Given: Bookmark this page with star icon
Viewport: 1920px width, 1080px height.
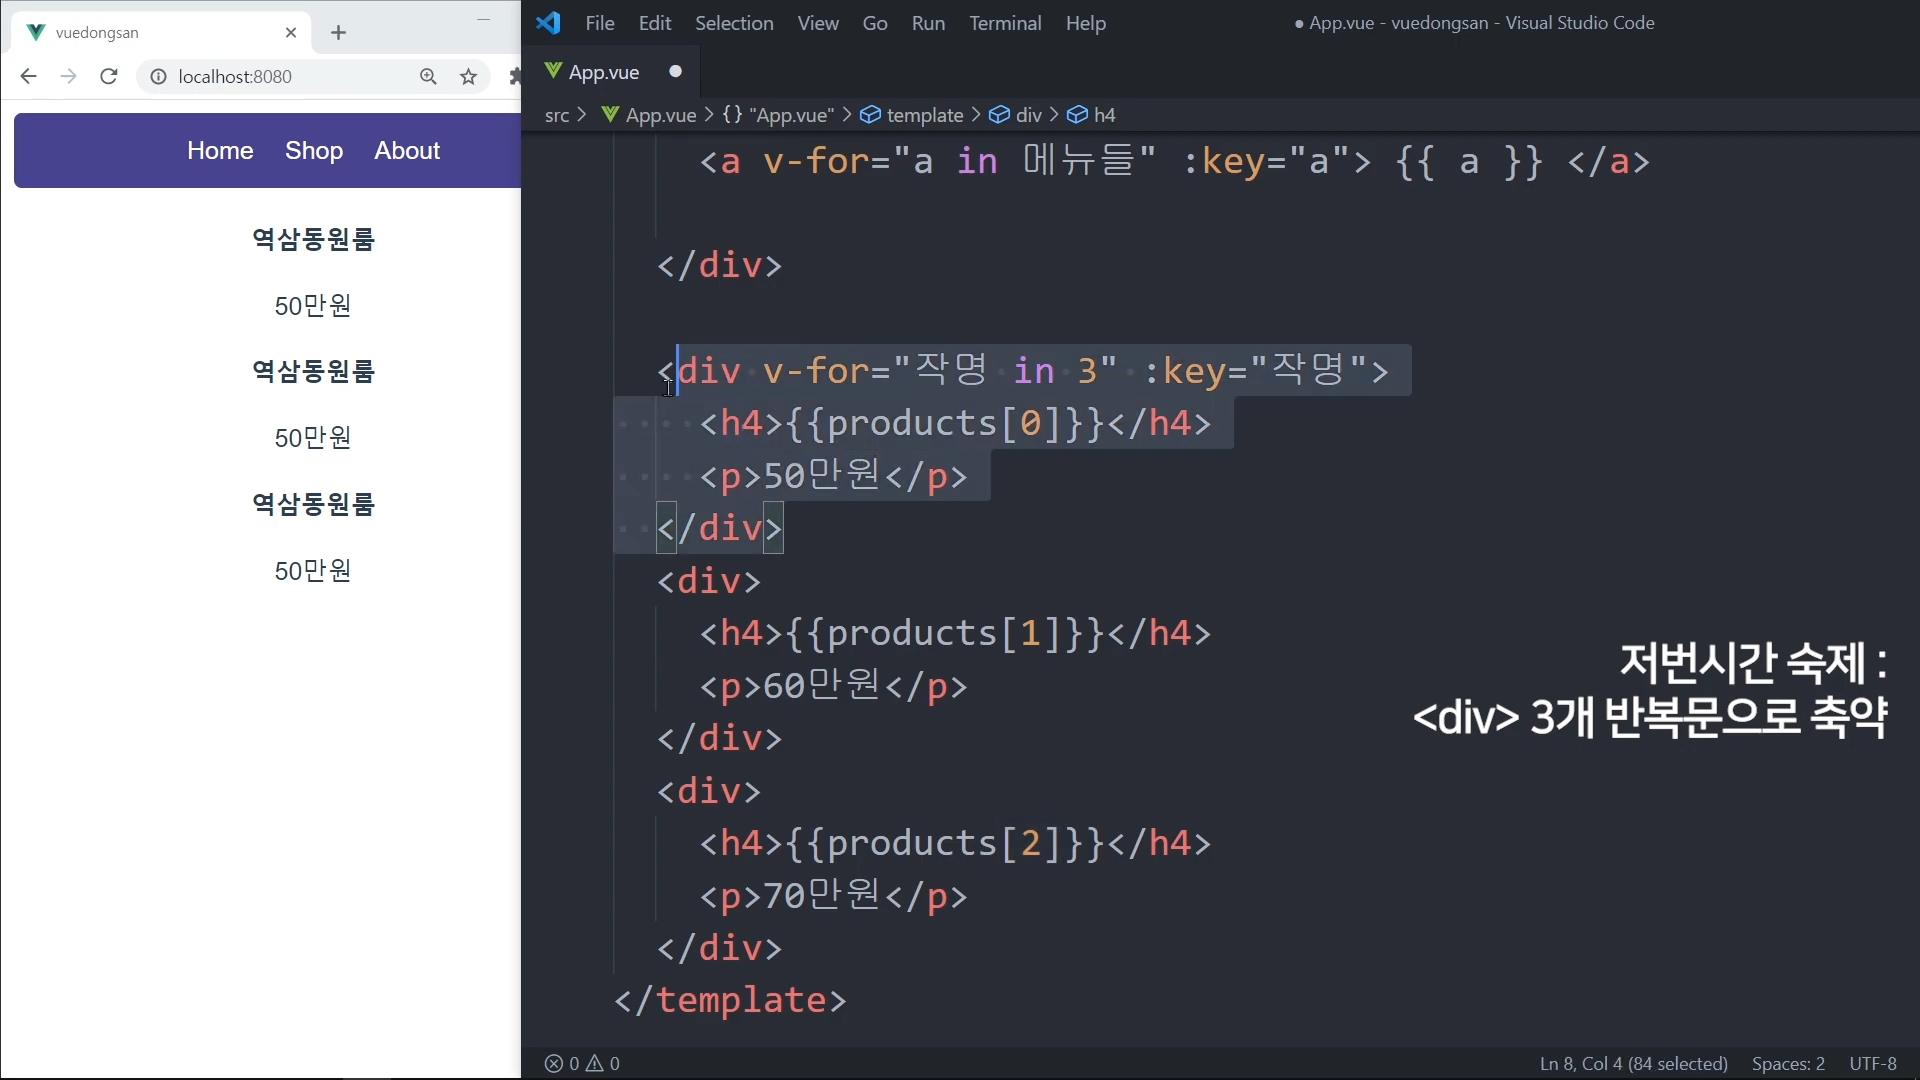Looking at the screenshot, I should (x=468, y=77).
